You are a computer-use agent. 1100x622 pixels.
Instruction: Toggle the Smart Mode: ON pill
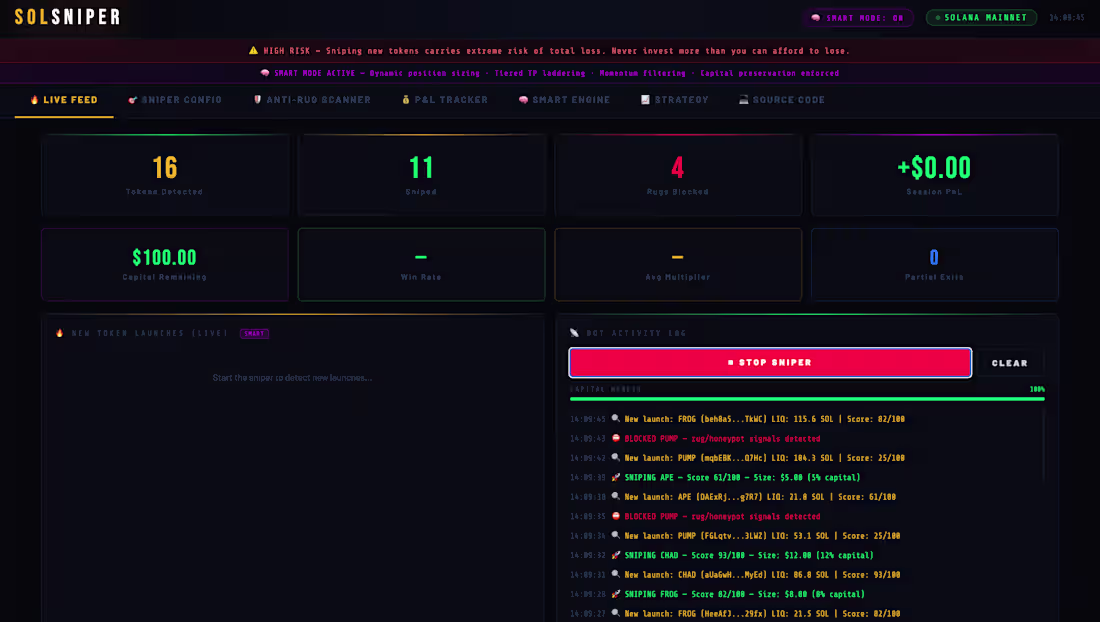(857, 18)
